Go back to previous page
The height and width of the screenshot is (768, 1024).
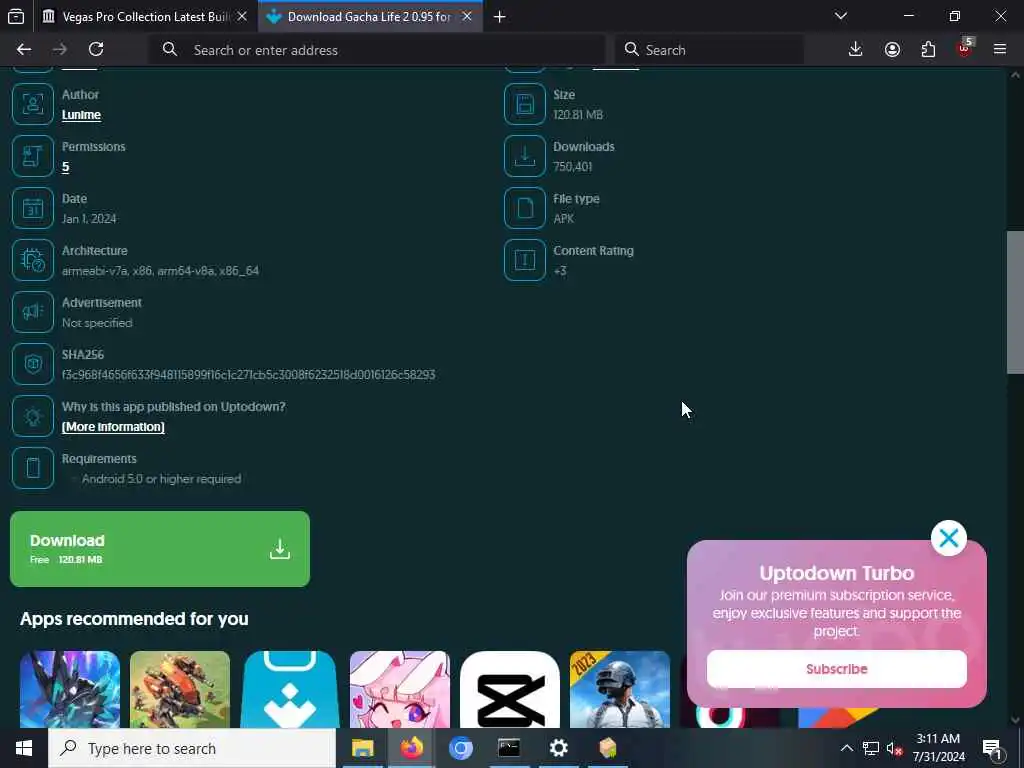click(24, 50)
